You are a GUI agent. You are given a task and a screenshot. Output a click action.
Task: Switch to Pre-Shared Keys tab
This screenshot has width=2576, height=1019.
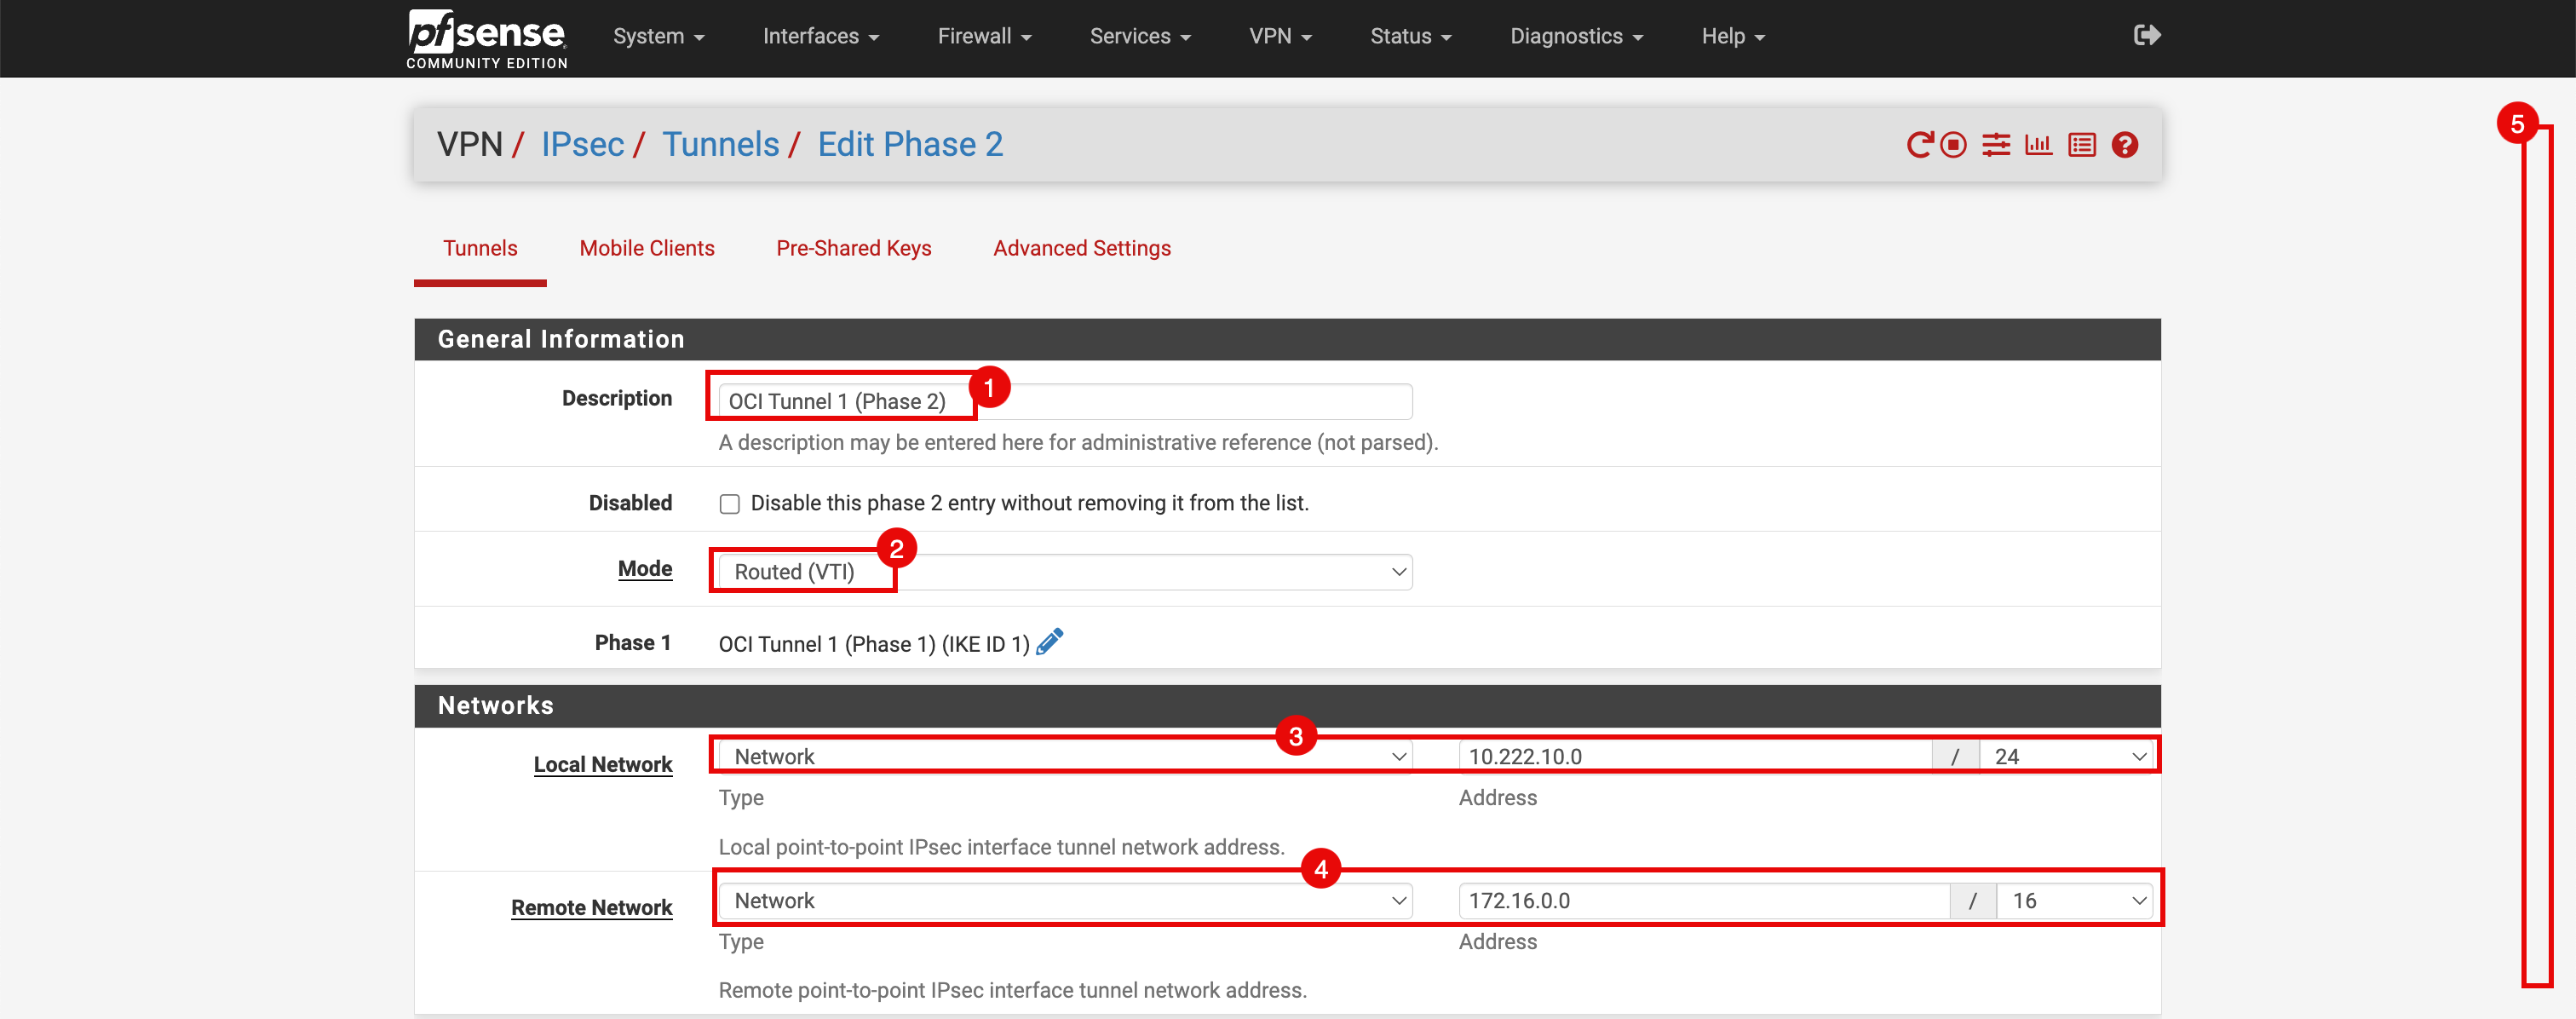(853, 248)
